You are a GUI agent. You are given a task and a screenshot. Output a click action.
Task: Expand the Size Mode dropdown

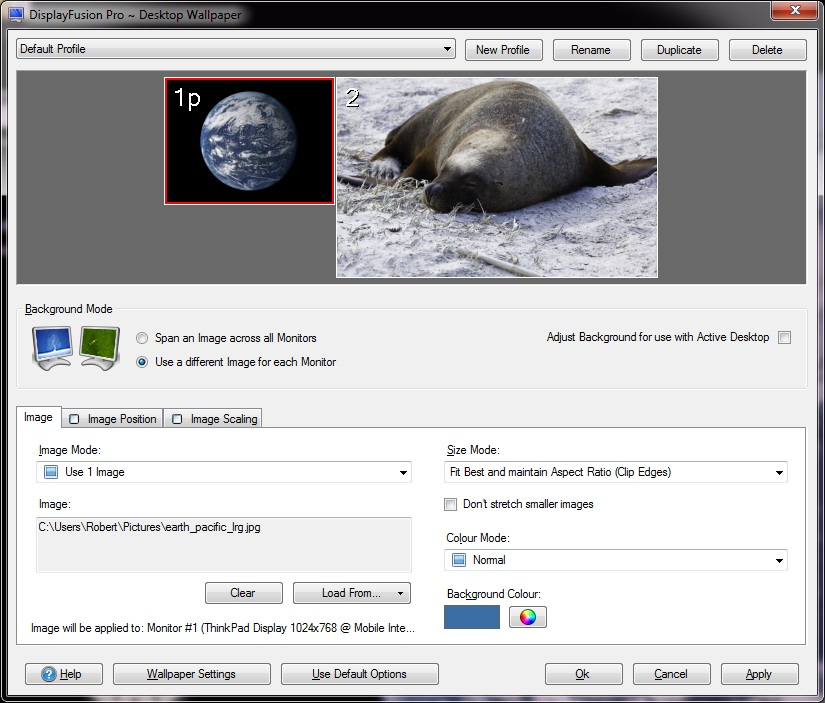click(x=616, y=472)
